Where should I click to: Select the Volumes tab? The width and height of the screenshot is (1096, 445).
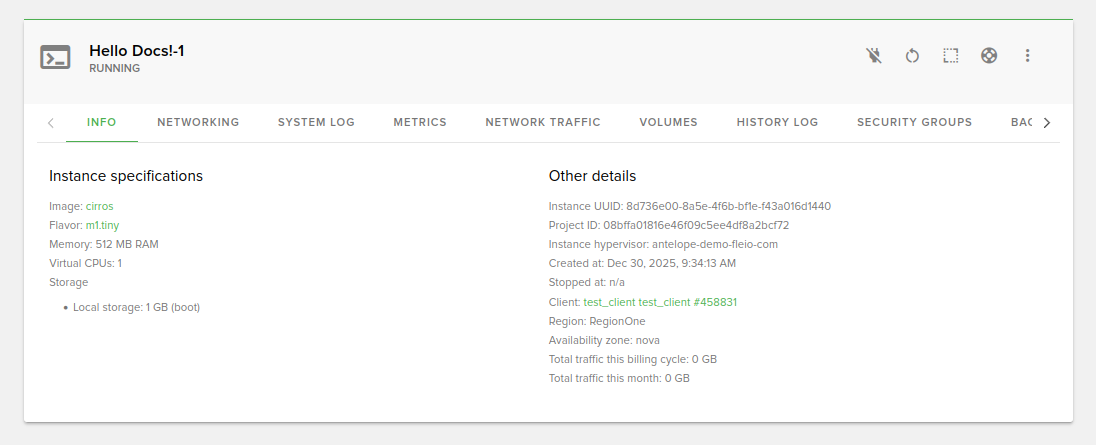coord(669,122)
